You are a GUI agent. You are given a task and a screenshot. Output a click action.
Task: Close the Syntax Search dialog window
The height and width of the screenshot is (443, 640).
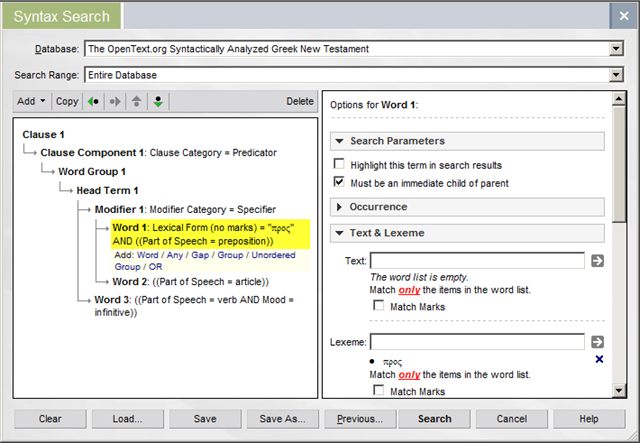pyautogui.click(x=618, y=14)
